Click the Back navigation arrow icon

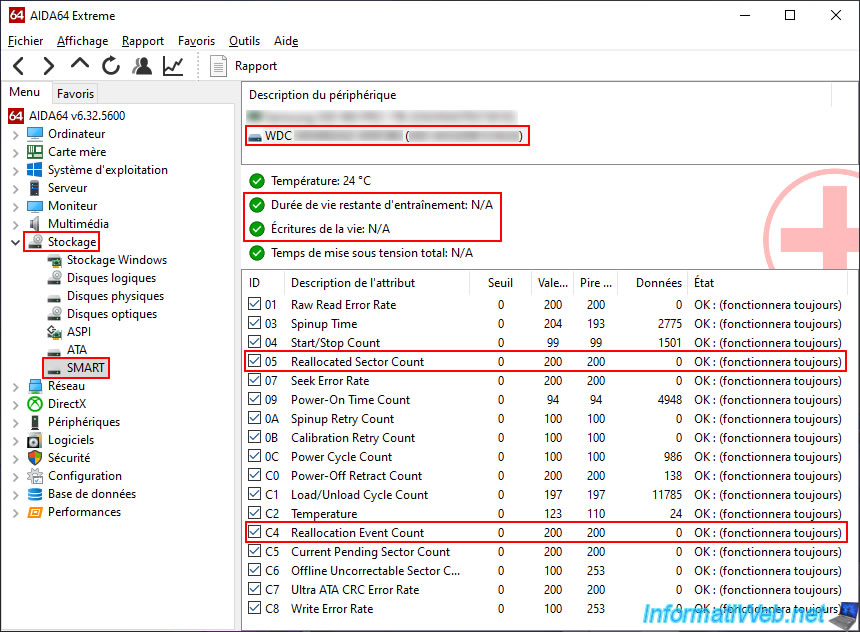pos(19,66)
